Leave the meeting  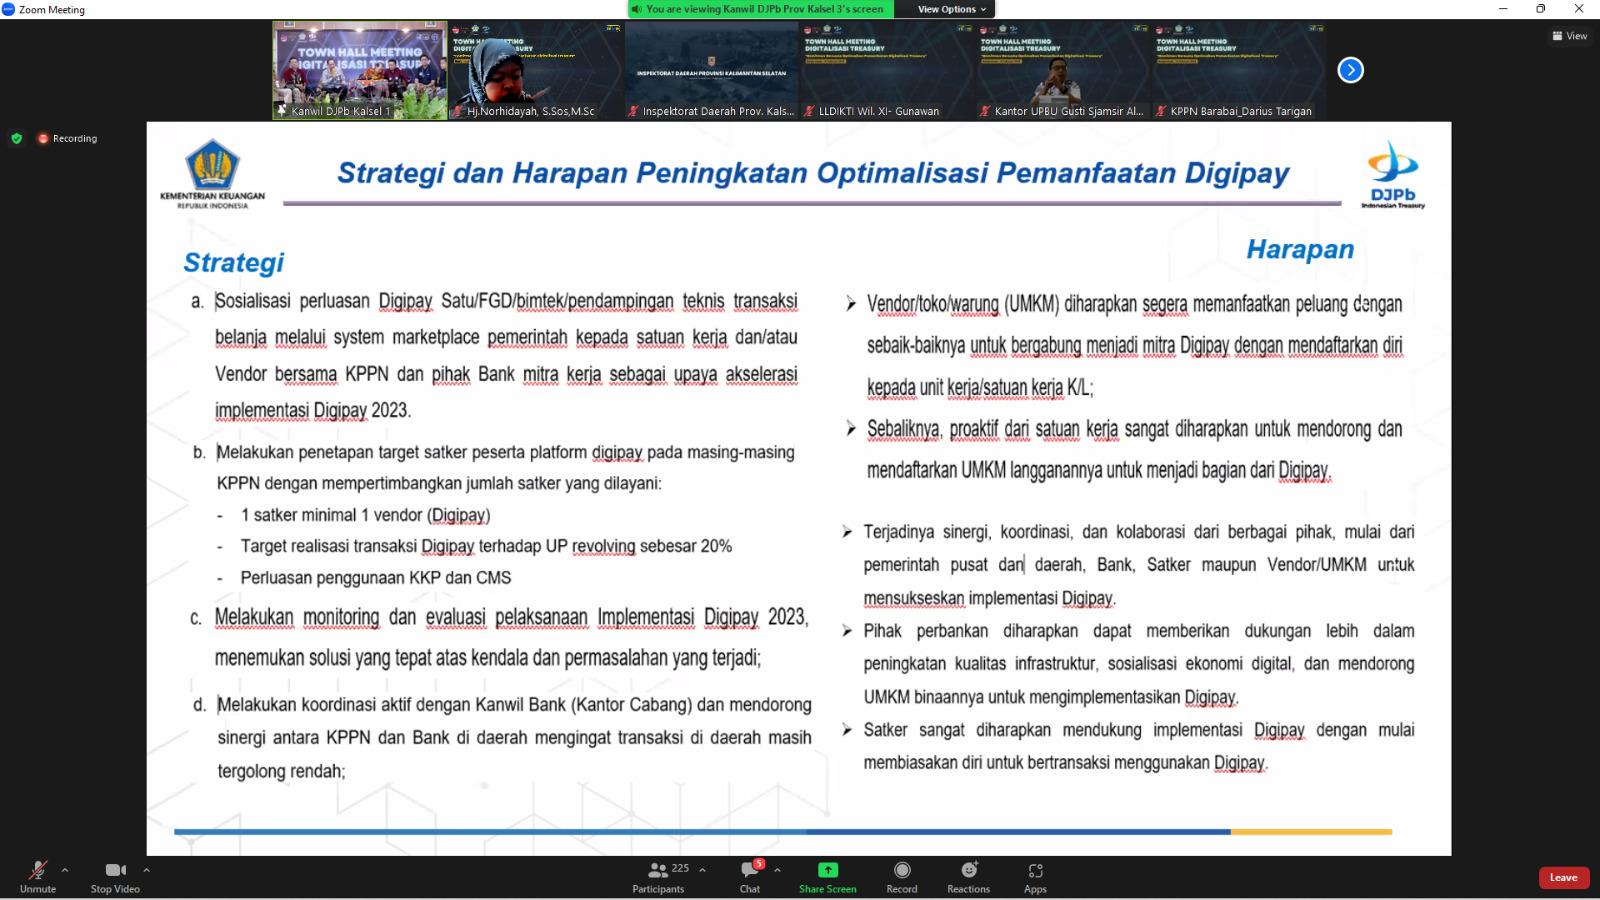click(x=1563, y=878)
